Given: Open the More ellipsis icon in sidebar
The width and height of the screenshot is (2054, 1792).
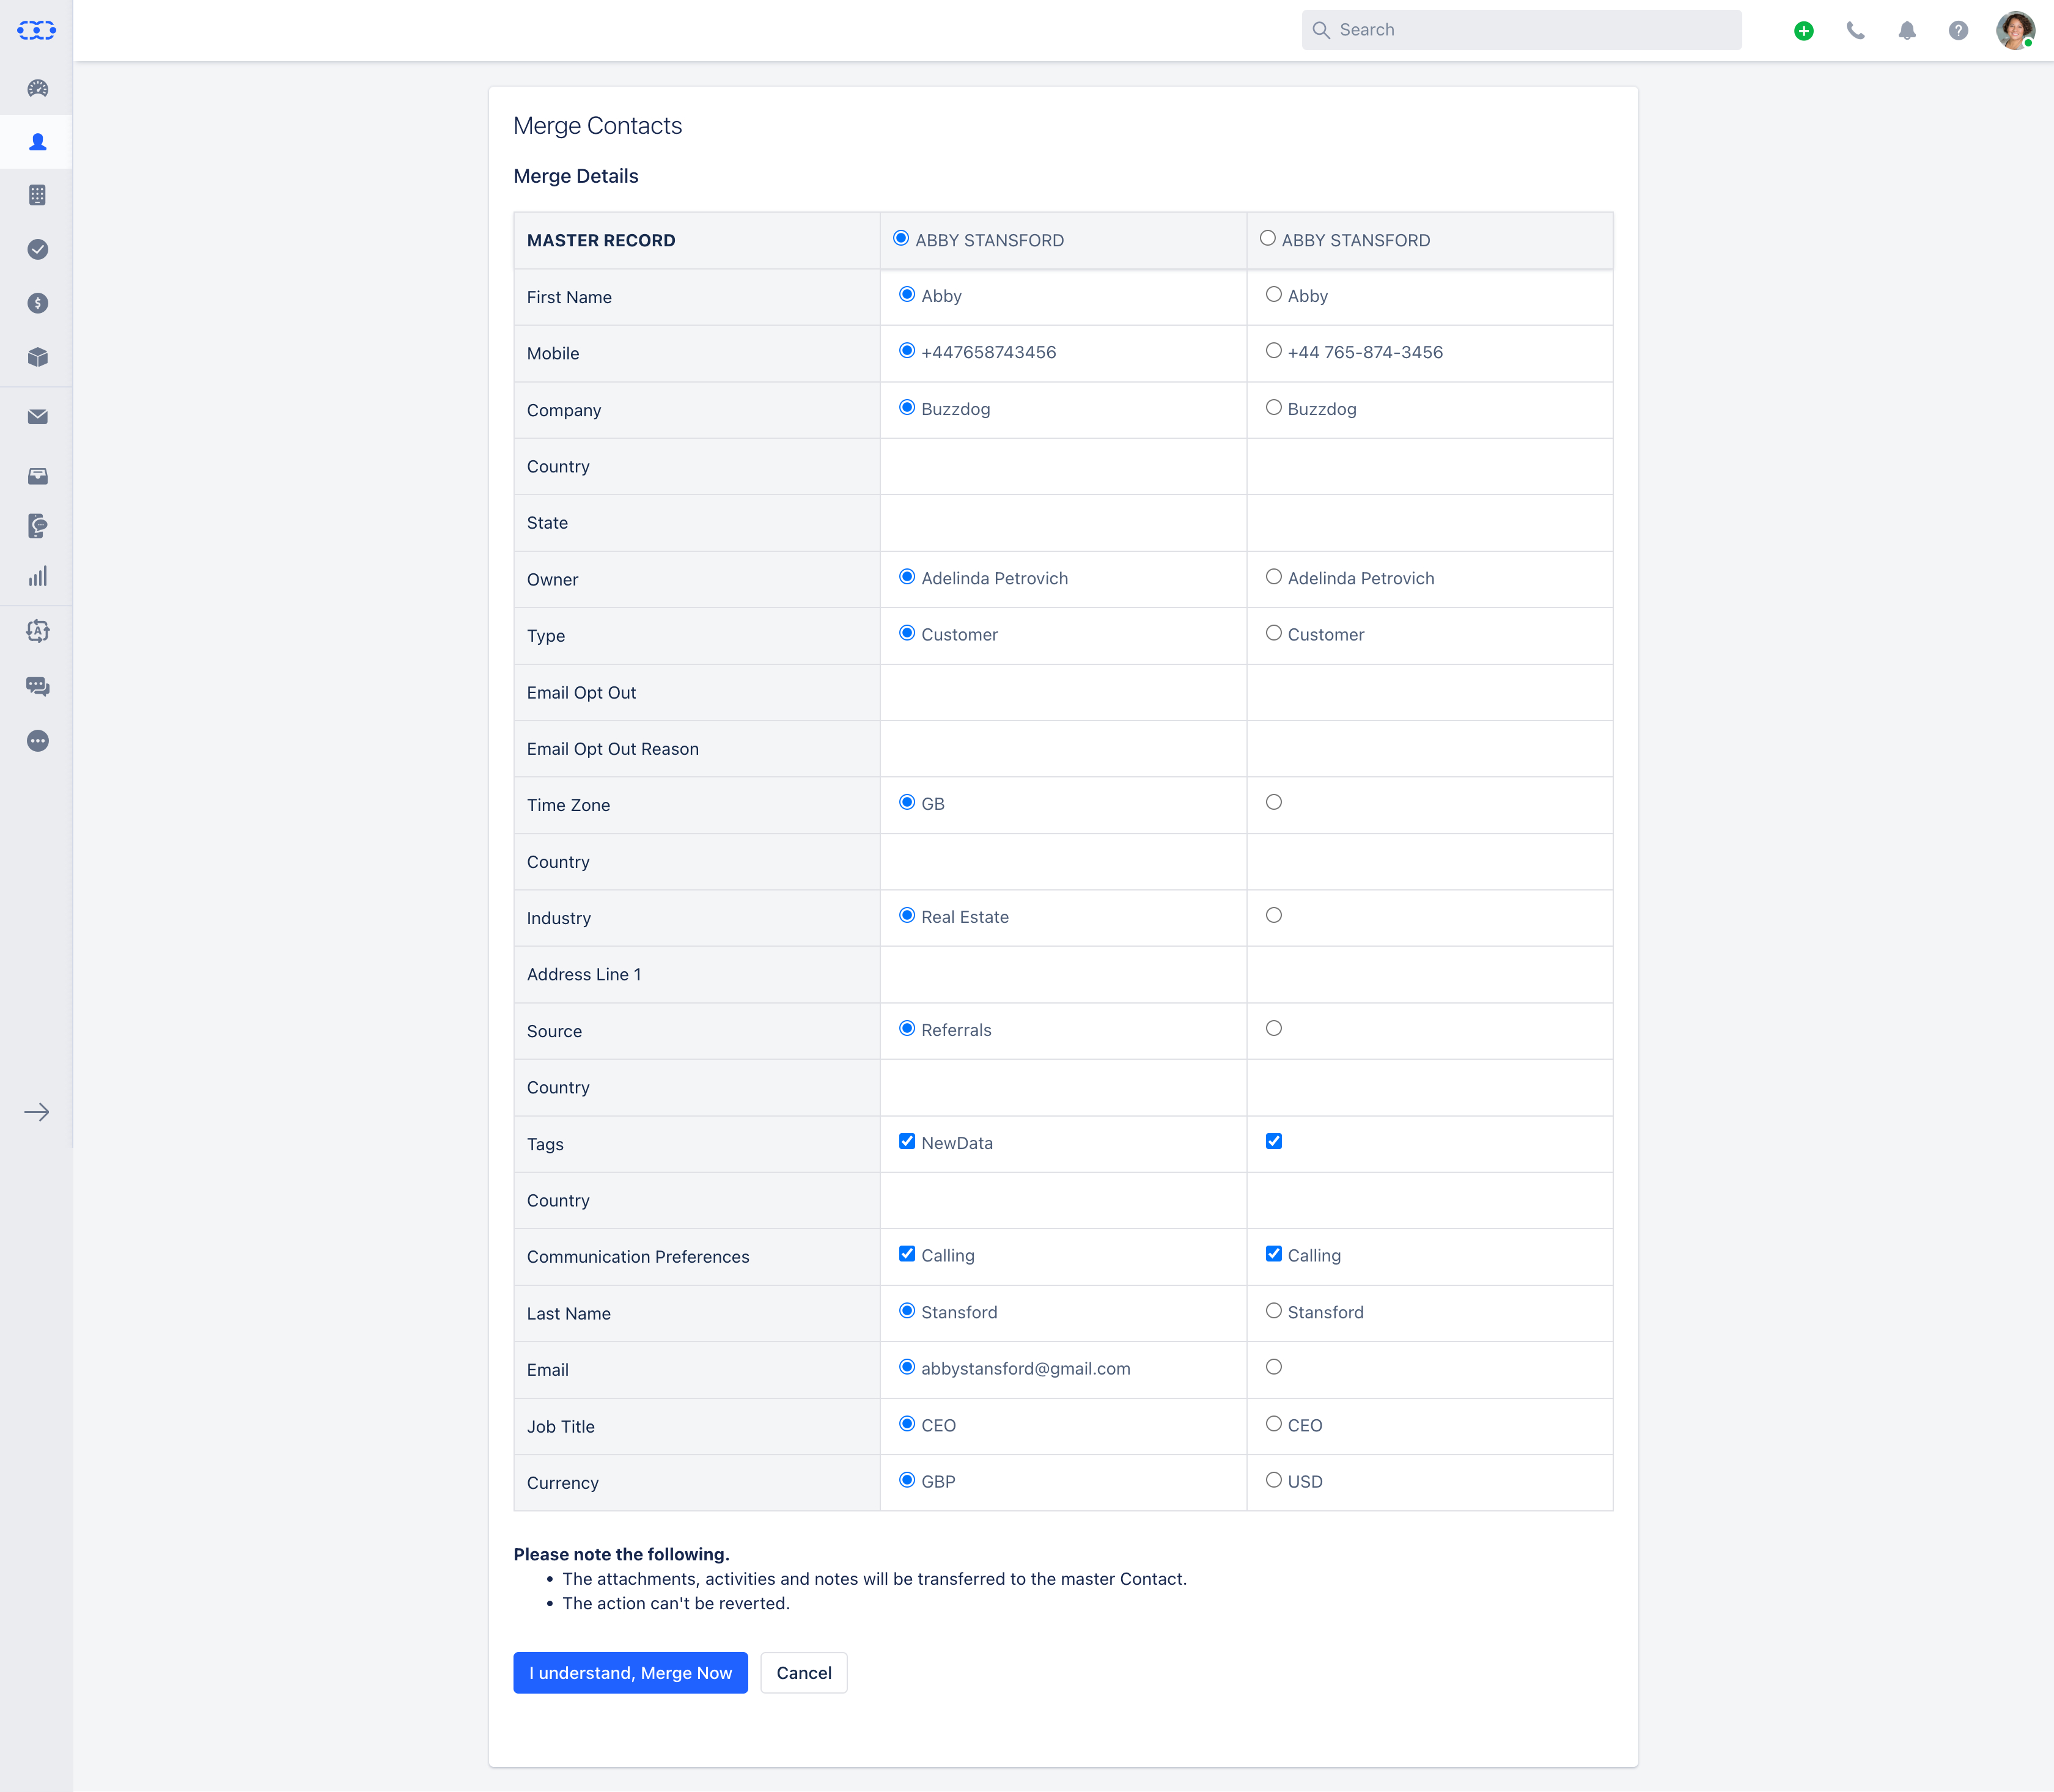Looking at the screenshot, I should point(37,741).
